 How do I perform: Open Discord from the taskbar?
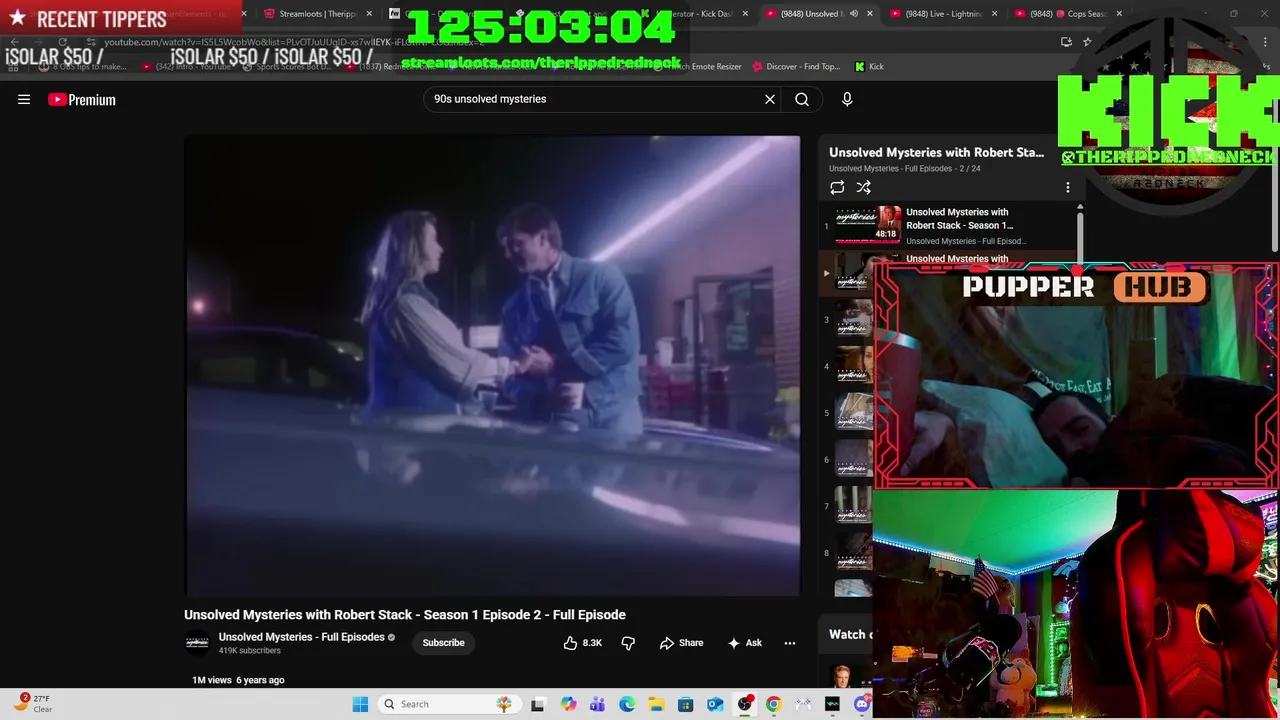click(862, 704)
